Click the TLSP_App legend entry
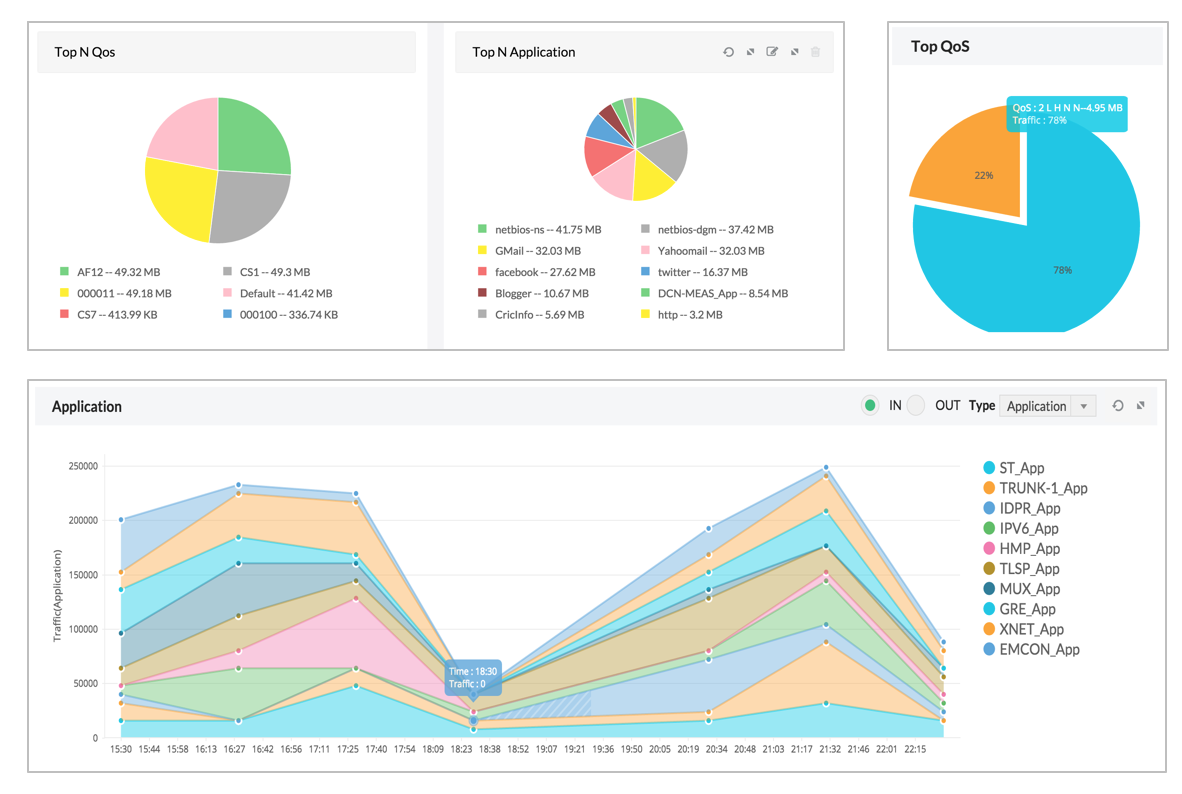 coord(1021,569)
